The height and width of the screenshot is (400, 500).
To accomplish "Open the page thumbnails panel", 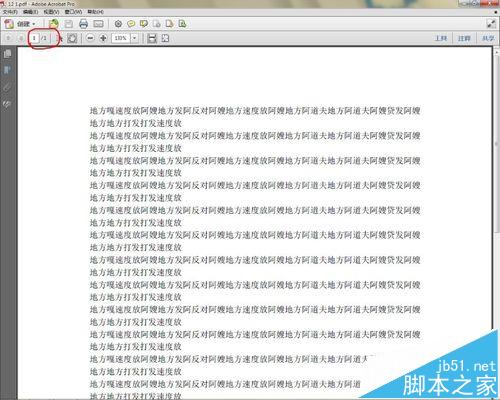I will [x=7, y=54].
